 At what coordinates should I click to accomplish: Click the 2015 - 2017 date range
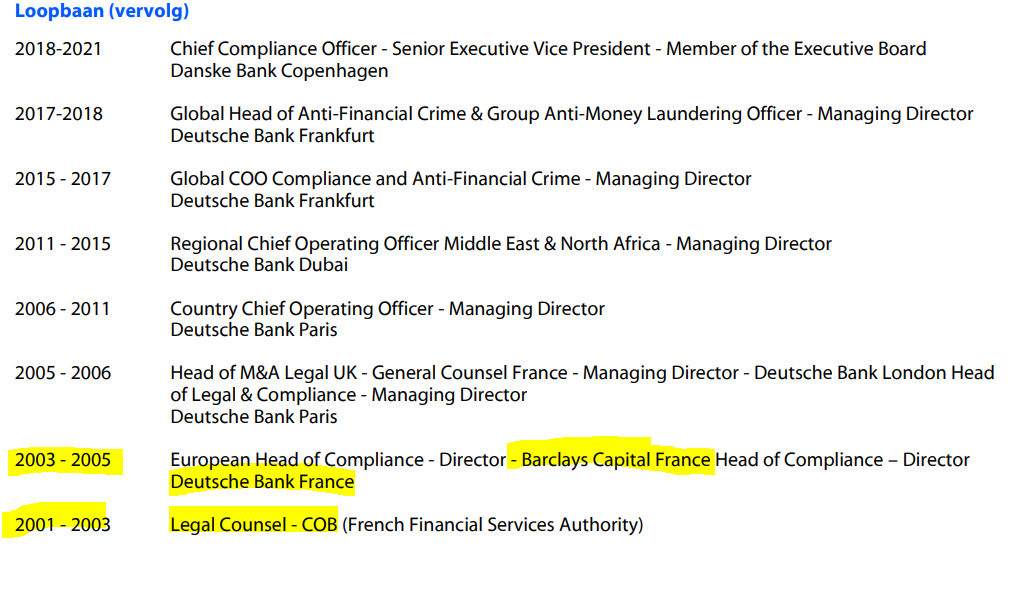point(62,179)
